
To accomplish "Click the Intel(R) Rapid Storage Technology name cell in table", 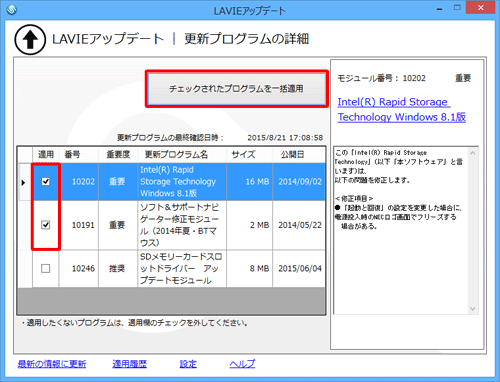I will pyautogui.click(x=182, y=182).
